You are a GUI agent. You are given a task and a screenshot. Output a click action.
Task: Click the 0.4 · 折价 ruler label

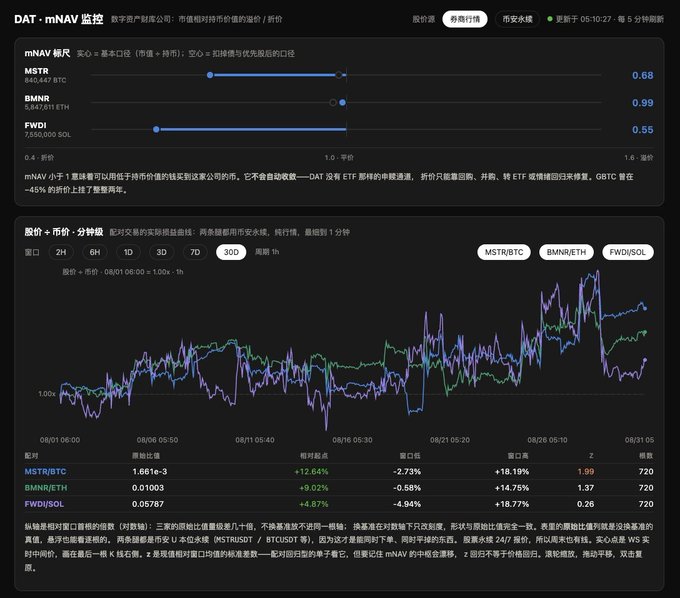point(39,157)
